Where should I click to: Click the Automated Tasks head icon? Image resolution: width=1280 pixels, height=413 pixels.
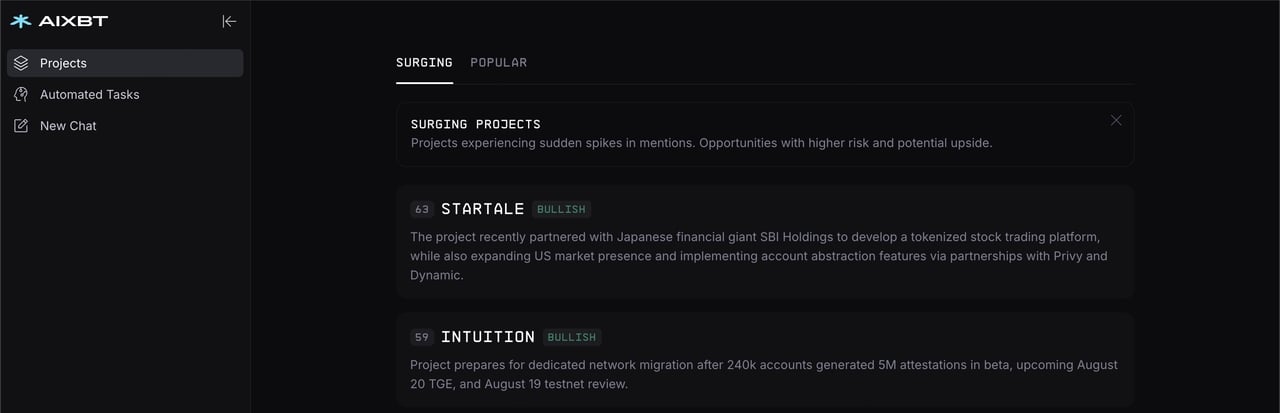(21, 94)
